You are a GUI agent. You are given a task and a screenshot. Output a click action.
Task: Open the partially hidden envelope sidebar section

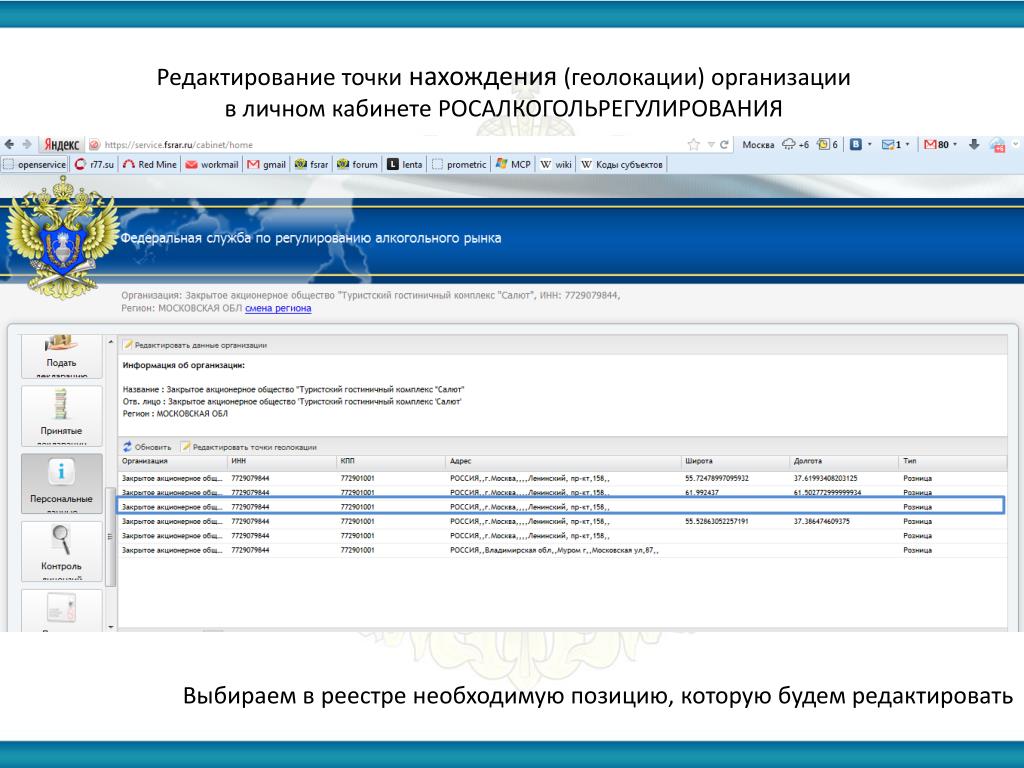(x=61, y=611)
